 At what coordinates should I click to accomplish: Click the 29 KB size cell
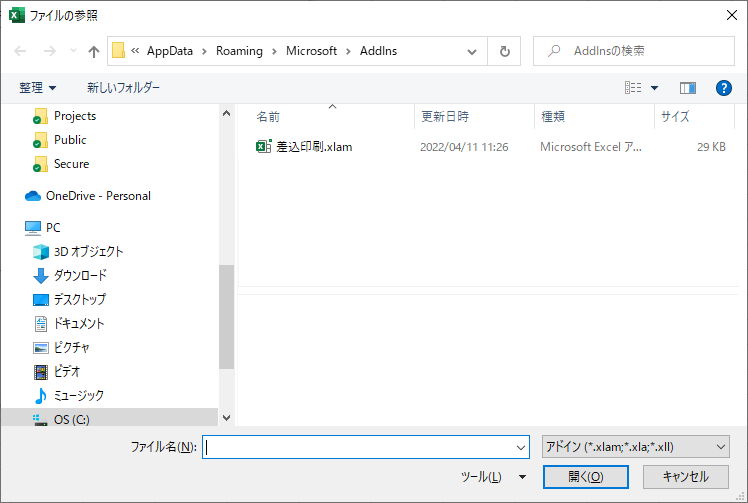coord(711,147)
